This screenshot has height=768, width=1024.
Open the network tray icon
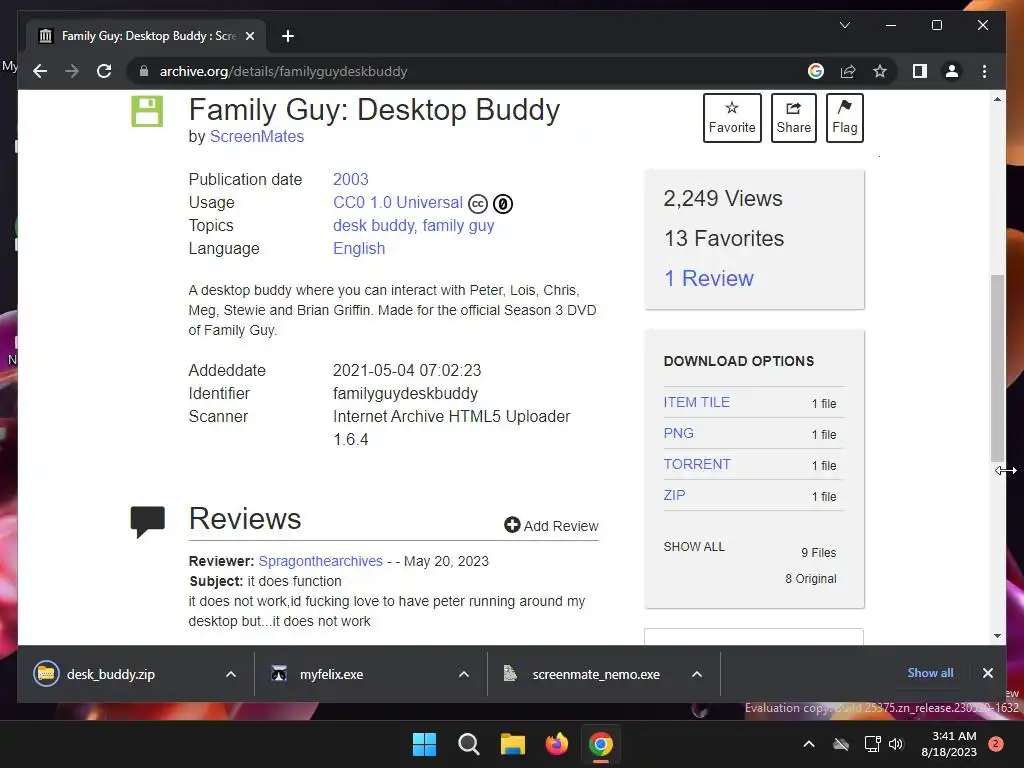(872, 744)
